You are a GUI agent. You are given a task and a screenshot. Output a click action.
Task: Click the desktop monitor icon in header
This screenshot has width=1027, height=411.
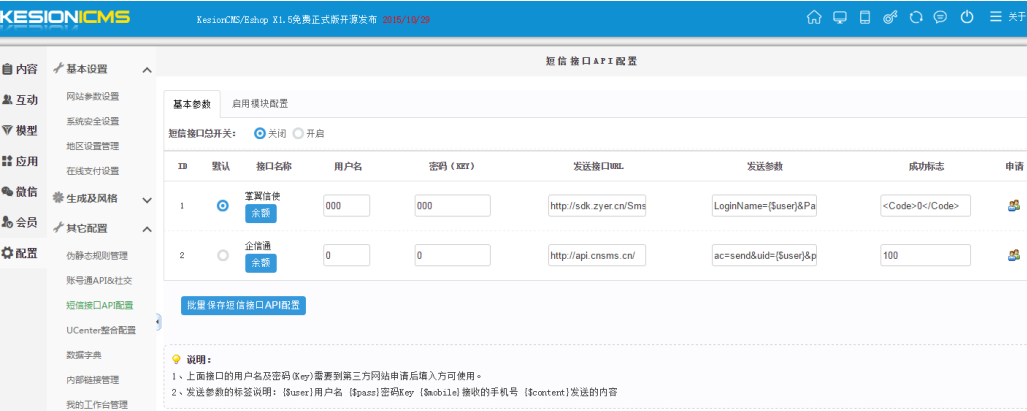839,17
